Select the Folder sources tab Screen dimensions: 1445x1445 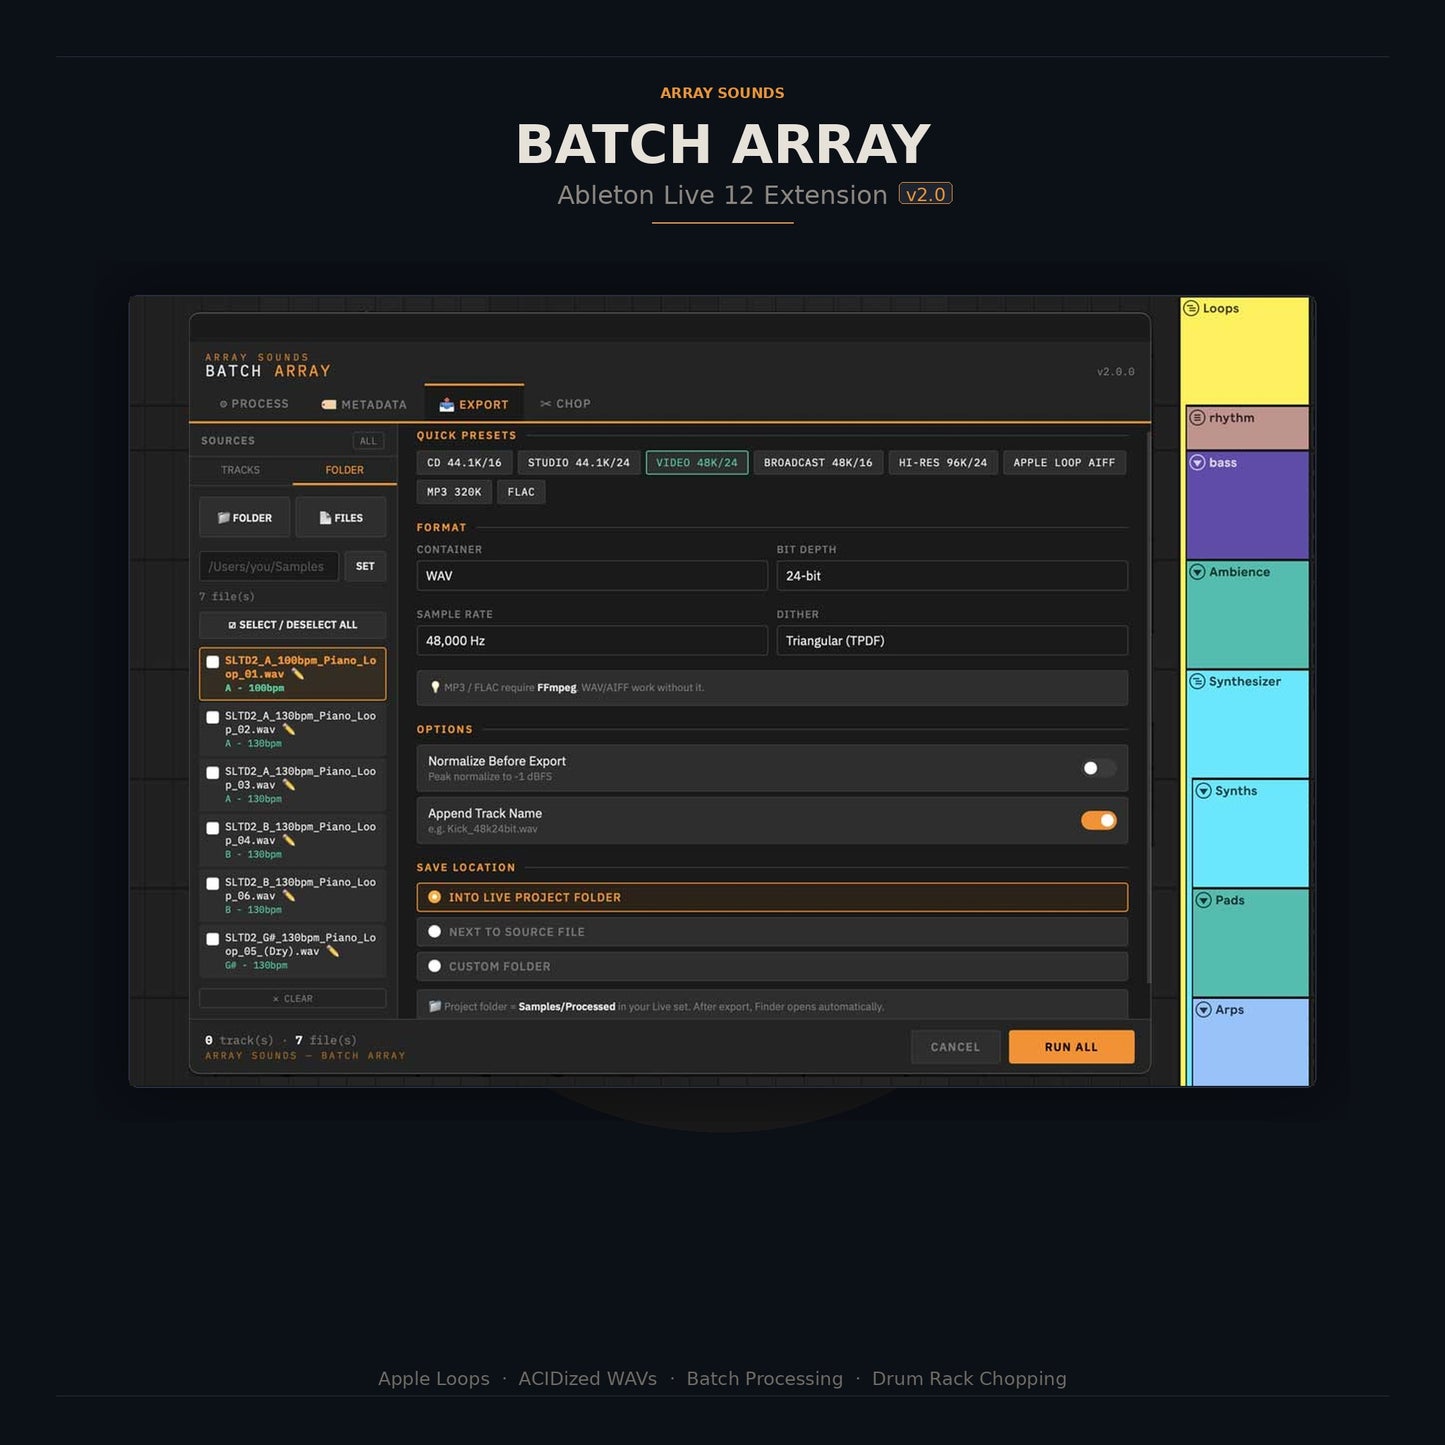pos(344,470)
